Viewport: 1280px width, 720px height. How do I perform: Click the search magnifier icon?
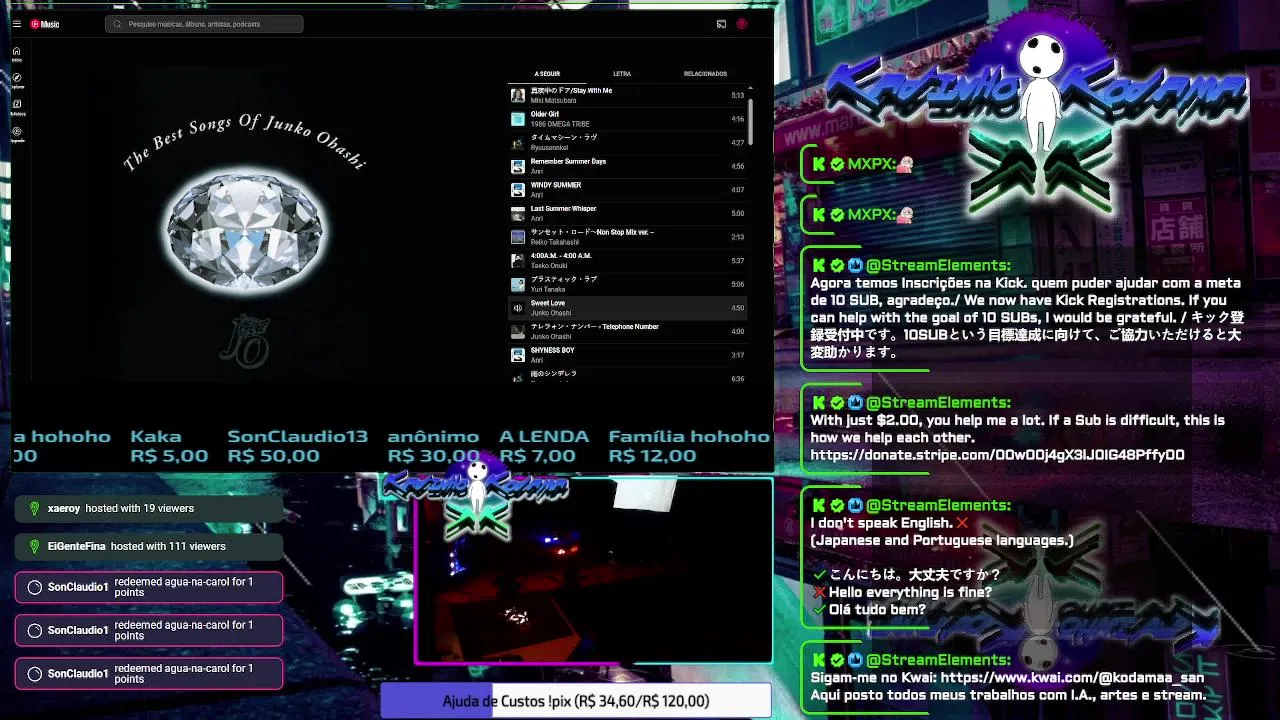pos(118,24)
